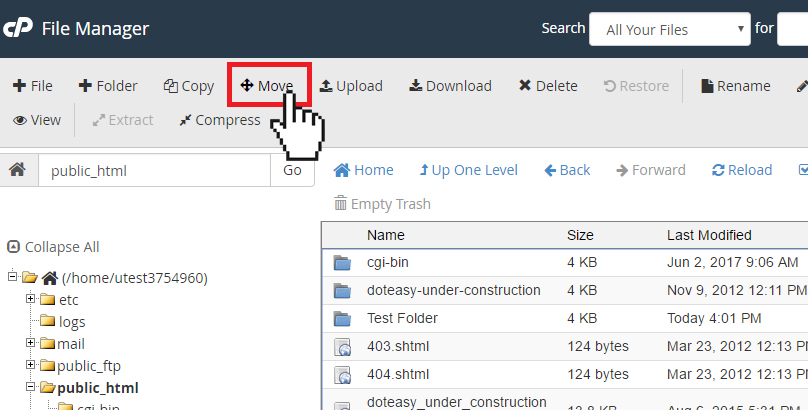Select the mail folder in the tree
808x410 pixels.
[x=71, y=344]
